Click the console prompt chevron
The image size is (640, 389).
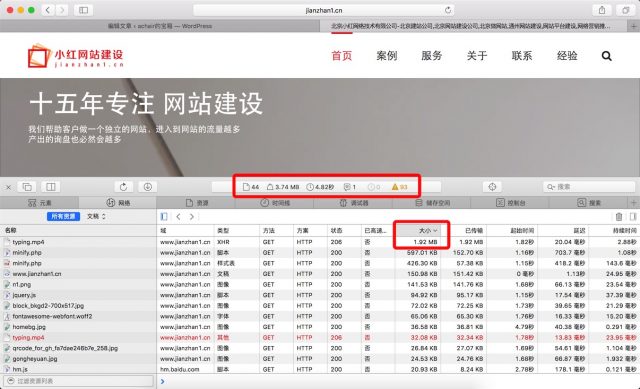pos(162,381)
